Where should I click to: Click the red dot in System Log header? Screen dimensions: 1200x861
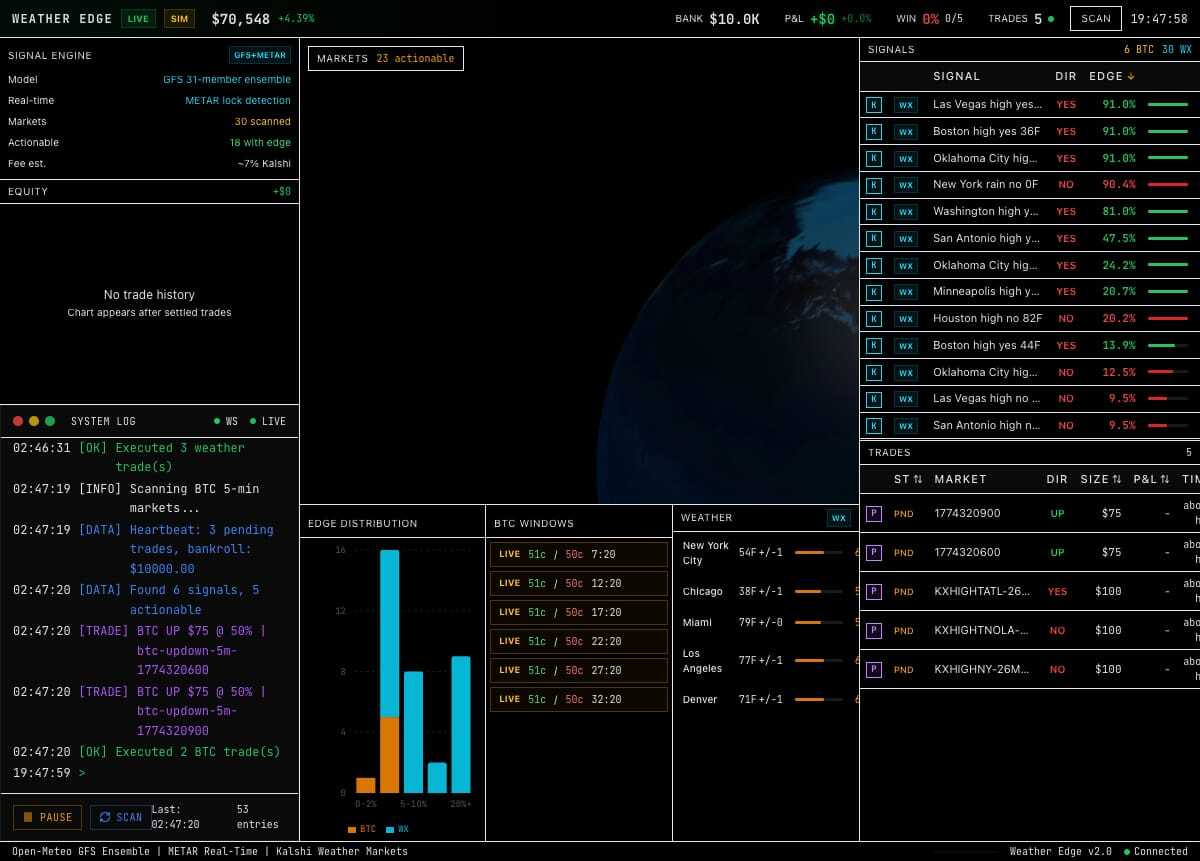click(18, 422)
